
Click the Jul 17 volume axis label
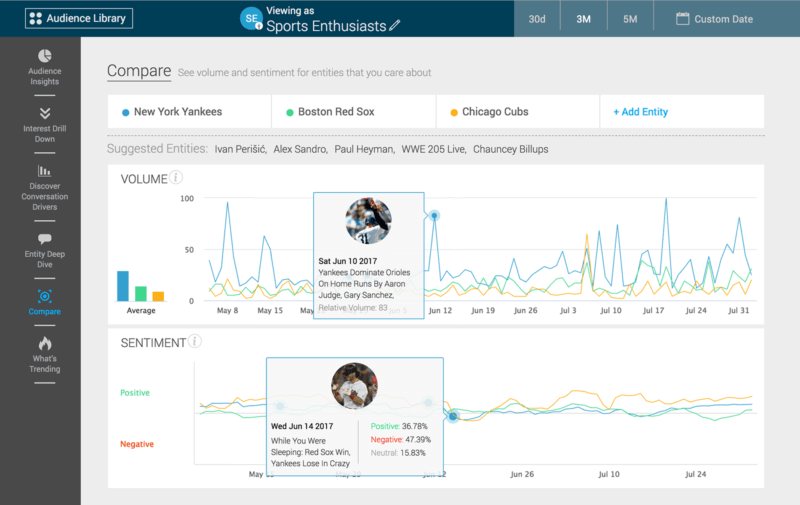[x=653, y=311]
